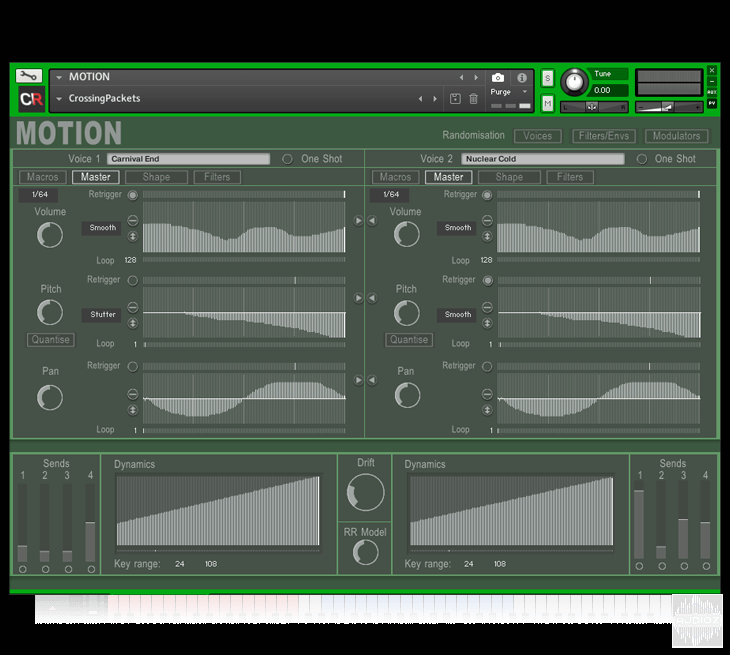This screenshot has width=730, height=655.
Task: Open the instrument info icon
Action: coord(521,77)
